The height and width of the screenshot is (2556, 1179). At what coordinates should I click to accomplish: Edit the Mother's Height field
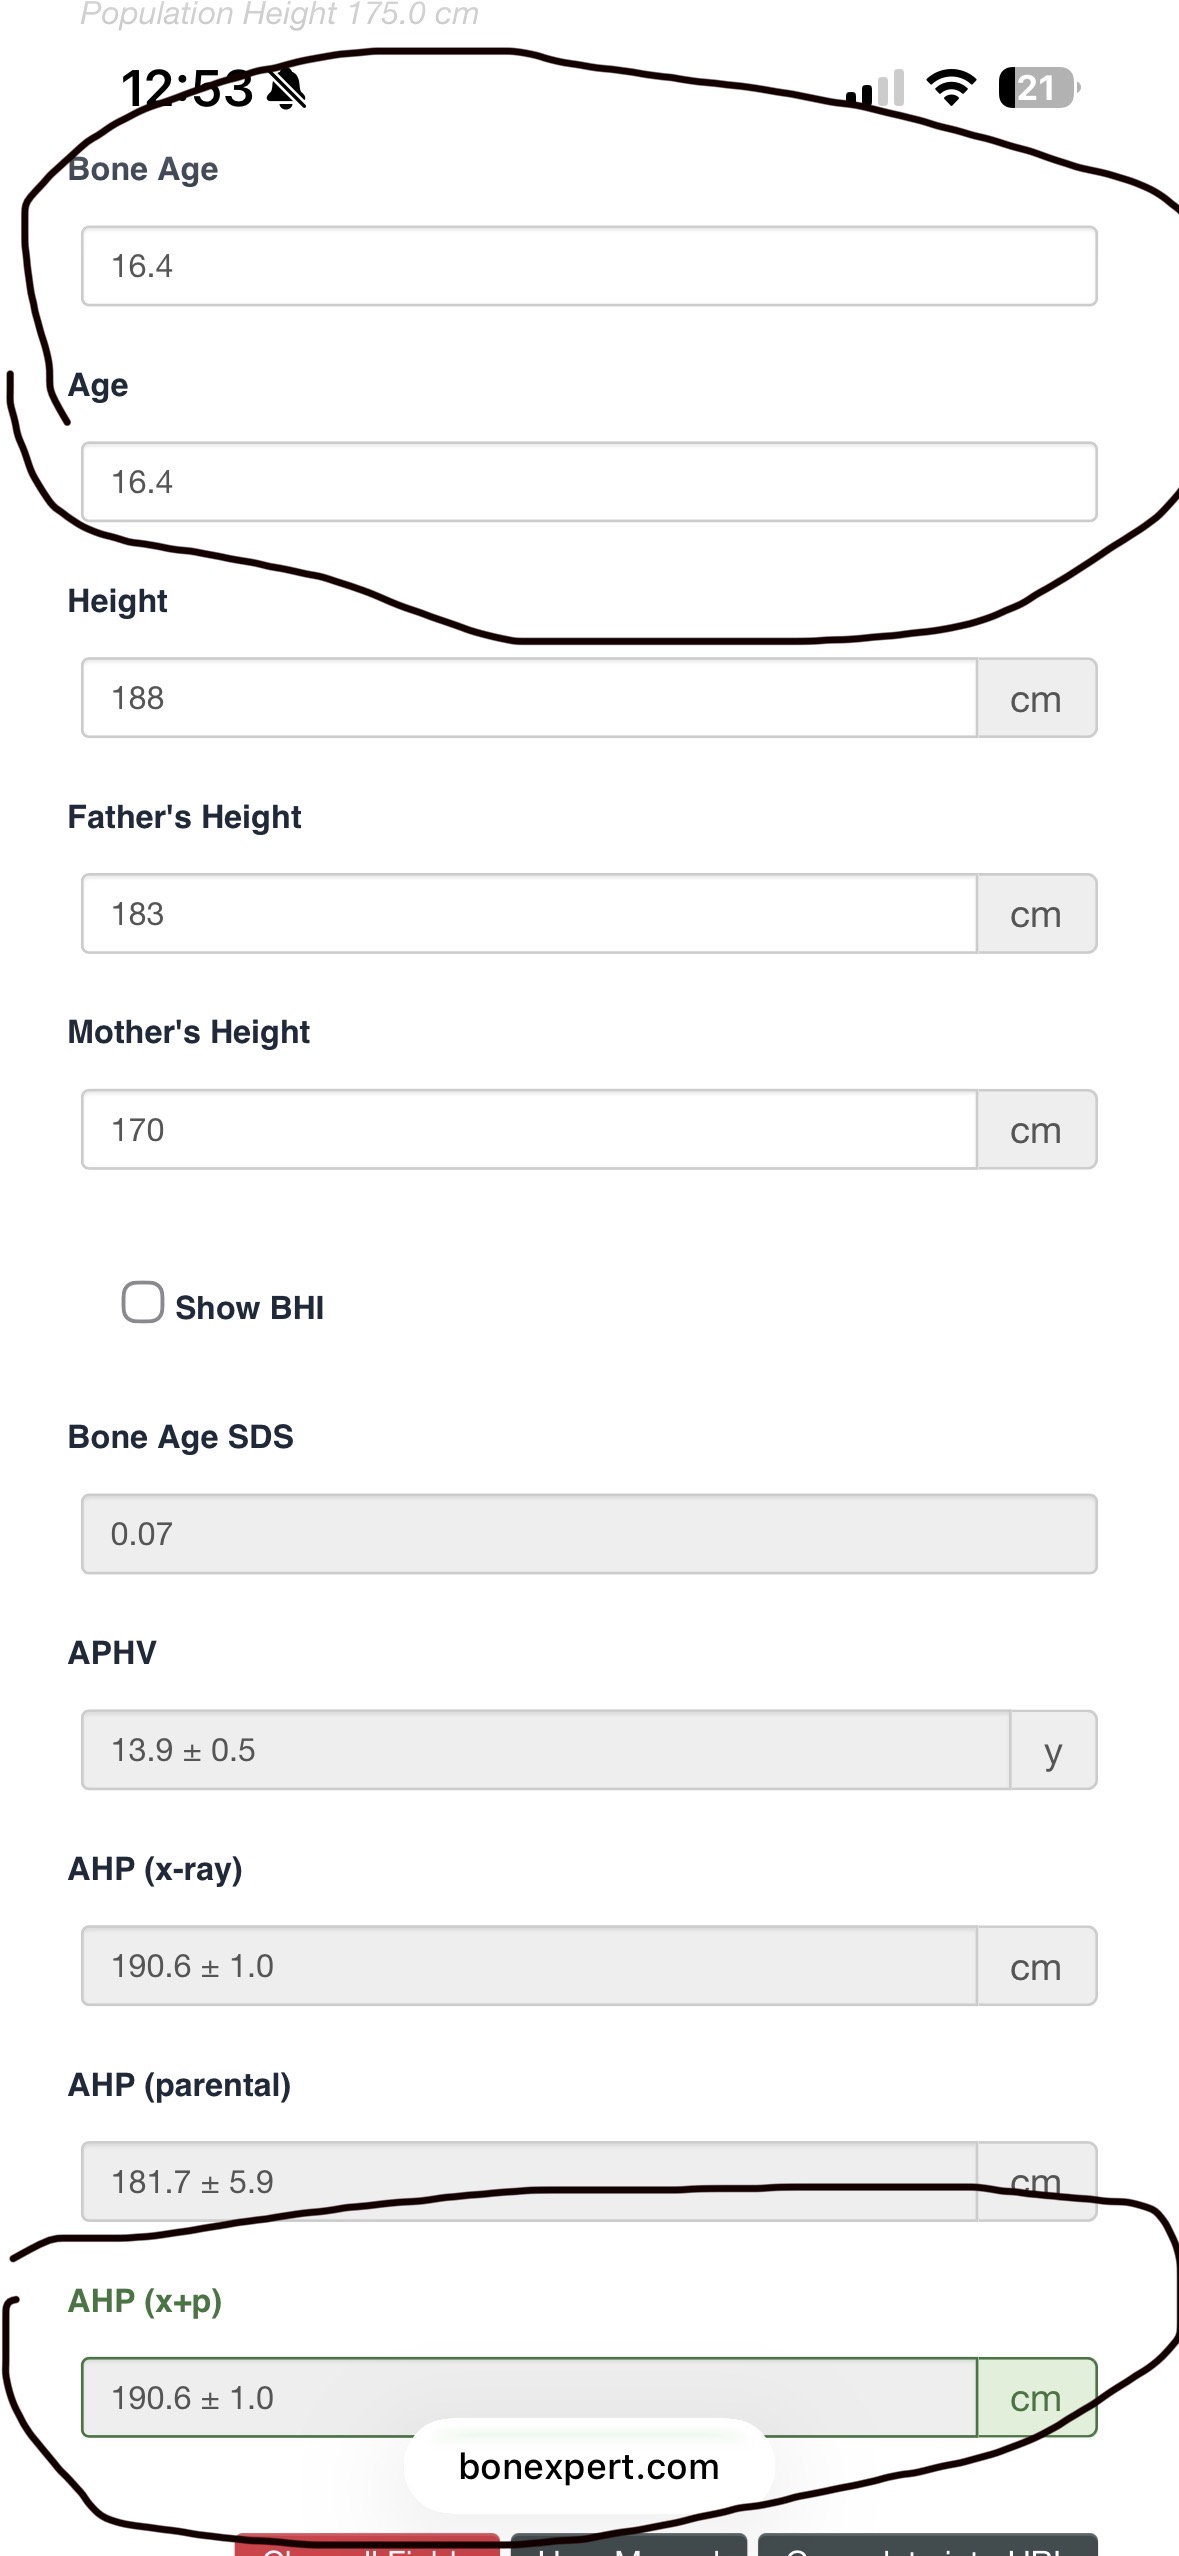tap(529, 1130)
